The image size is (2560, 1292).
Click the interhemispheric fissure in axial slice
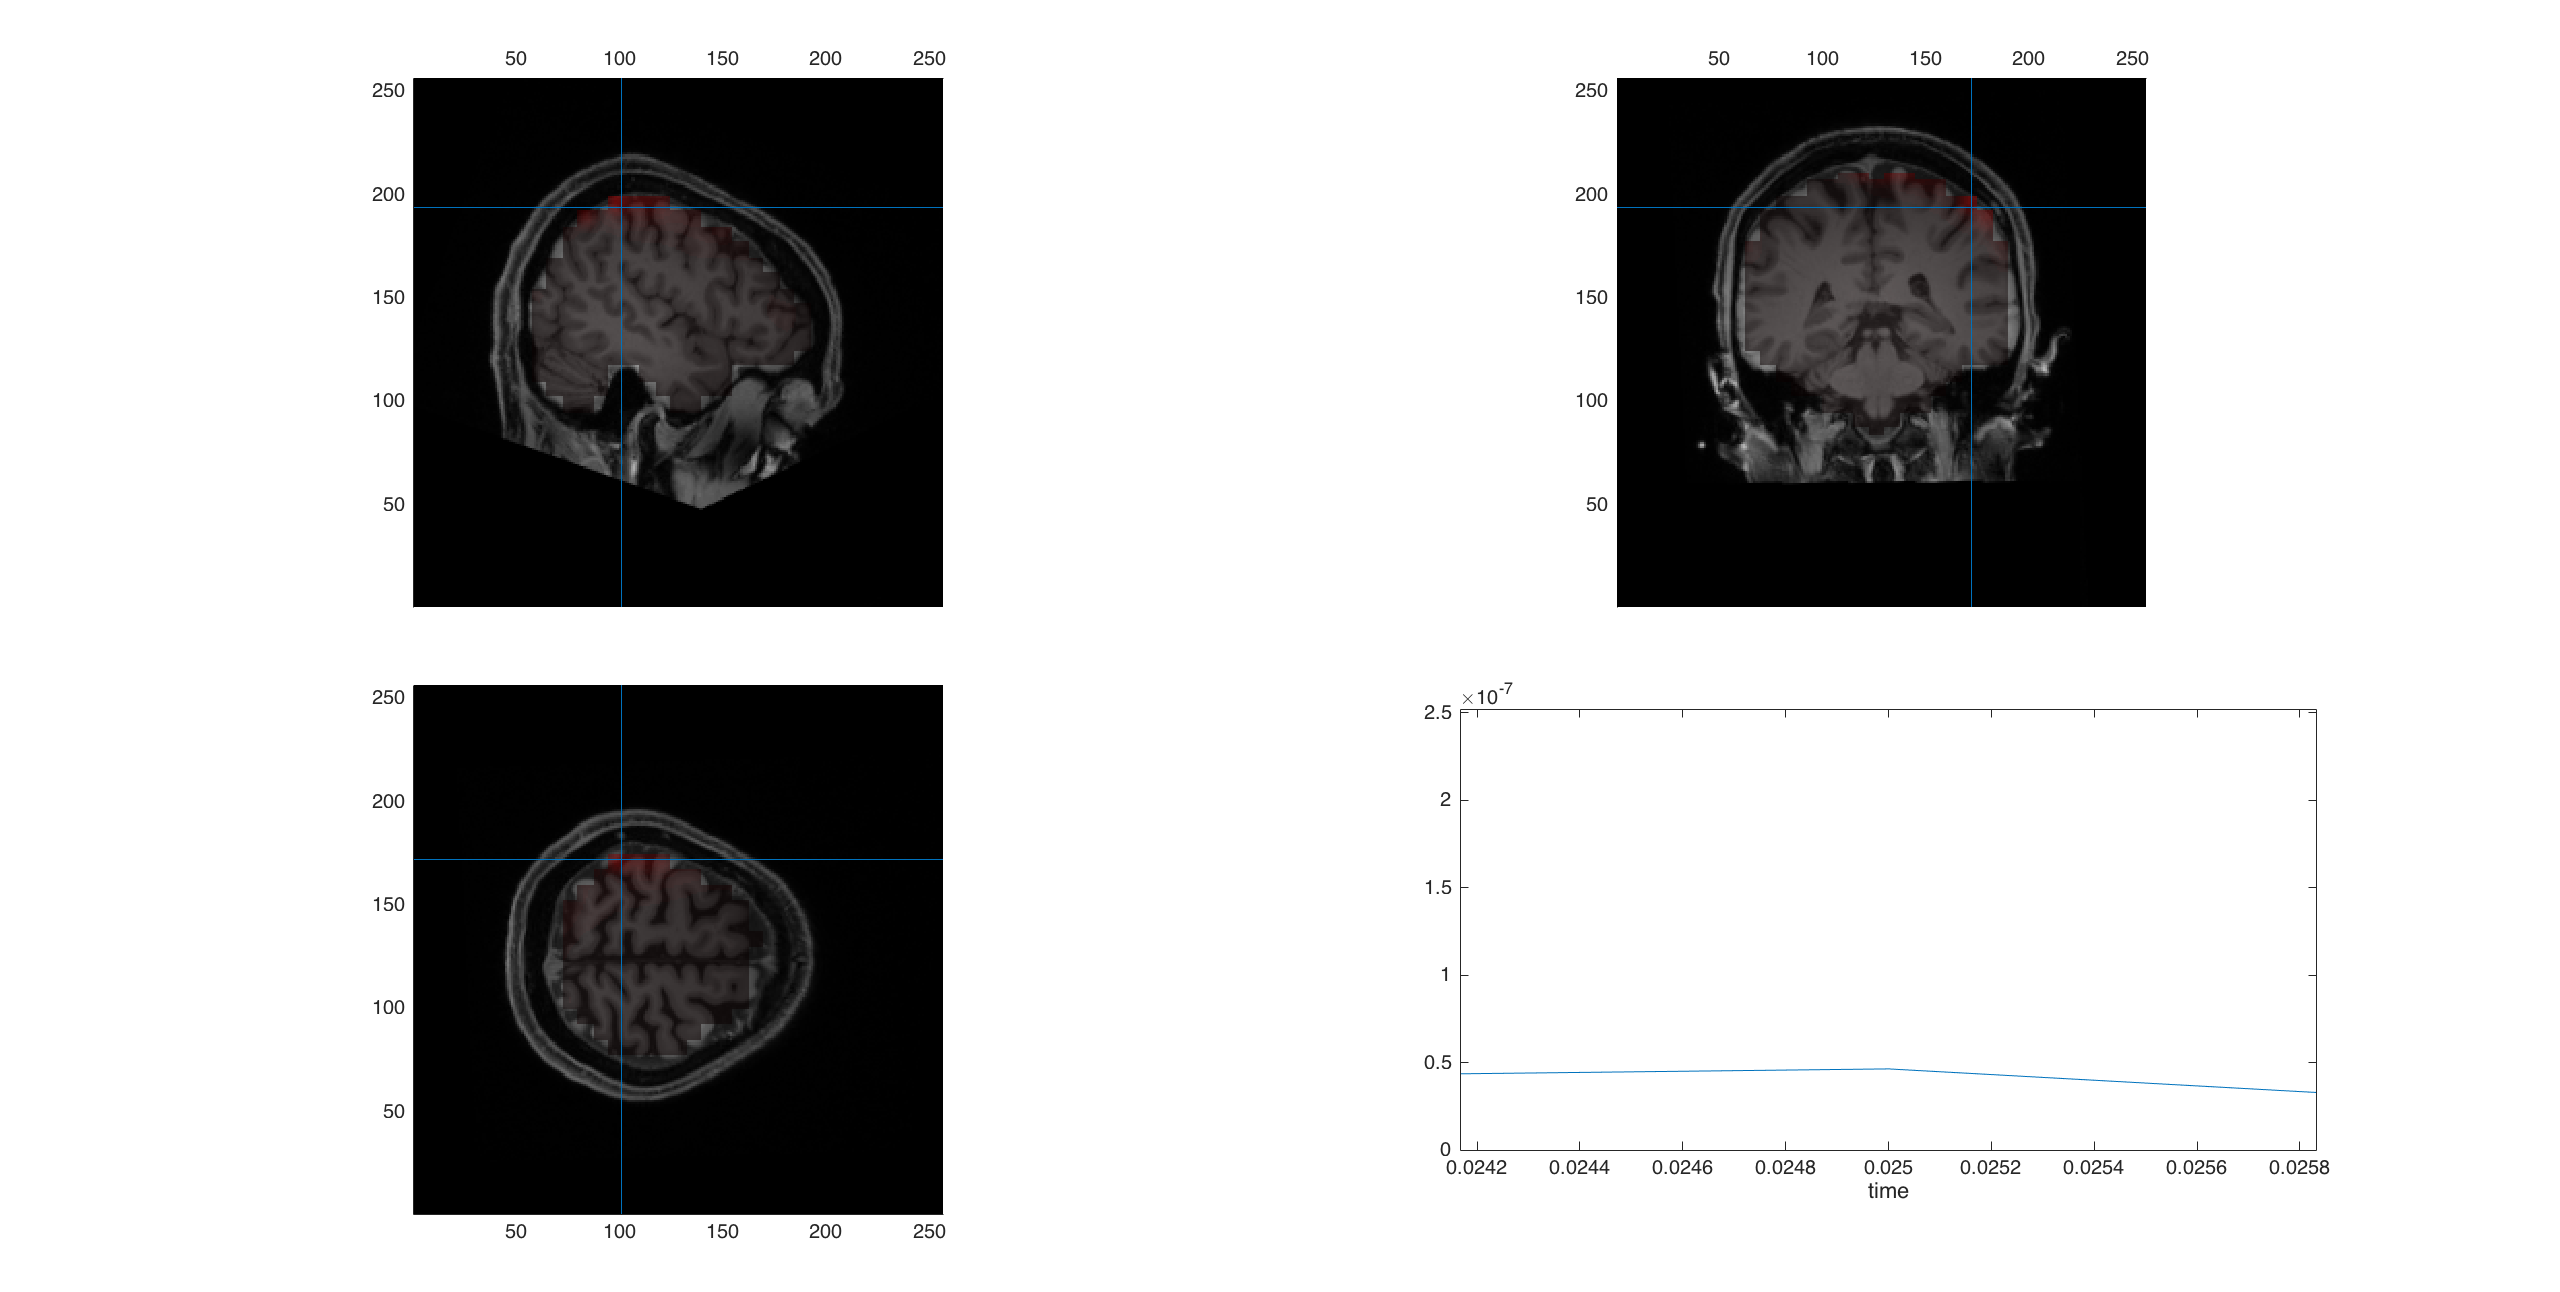(655, 960)
